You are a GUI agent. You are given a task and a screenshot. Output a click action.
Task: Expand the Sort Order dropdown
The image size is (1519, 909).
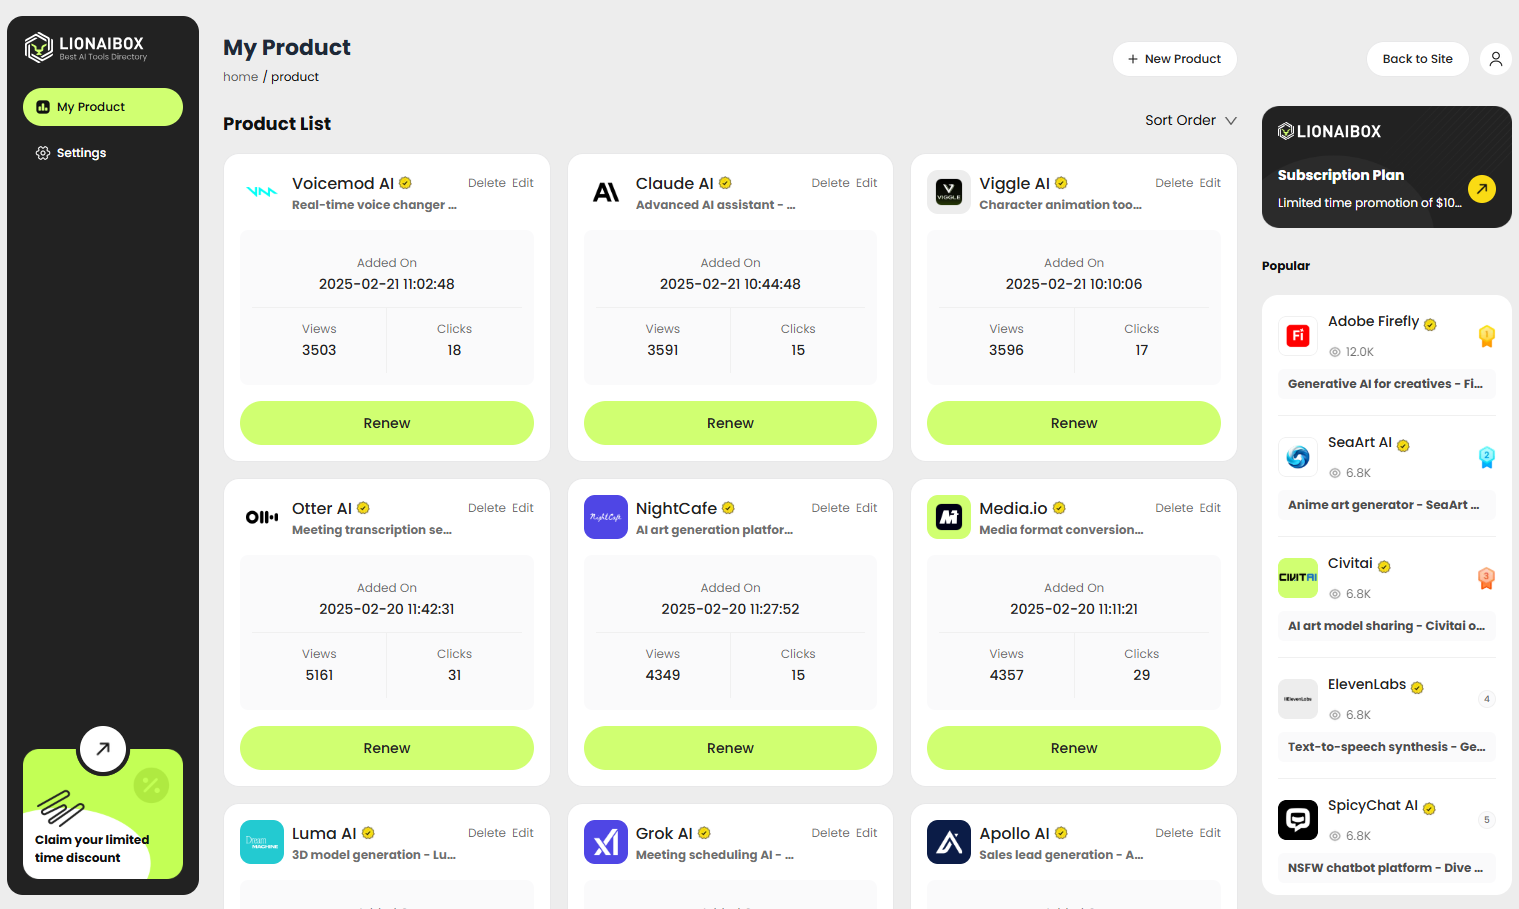(1191, 120)
